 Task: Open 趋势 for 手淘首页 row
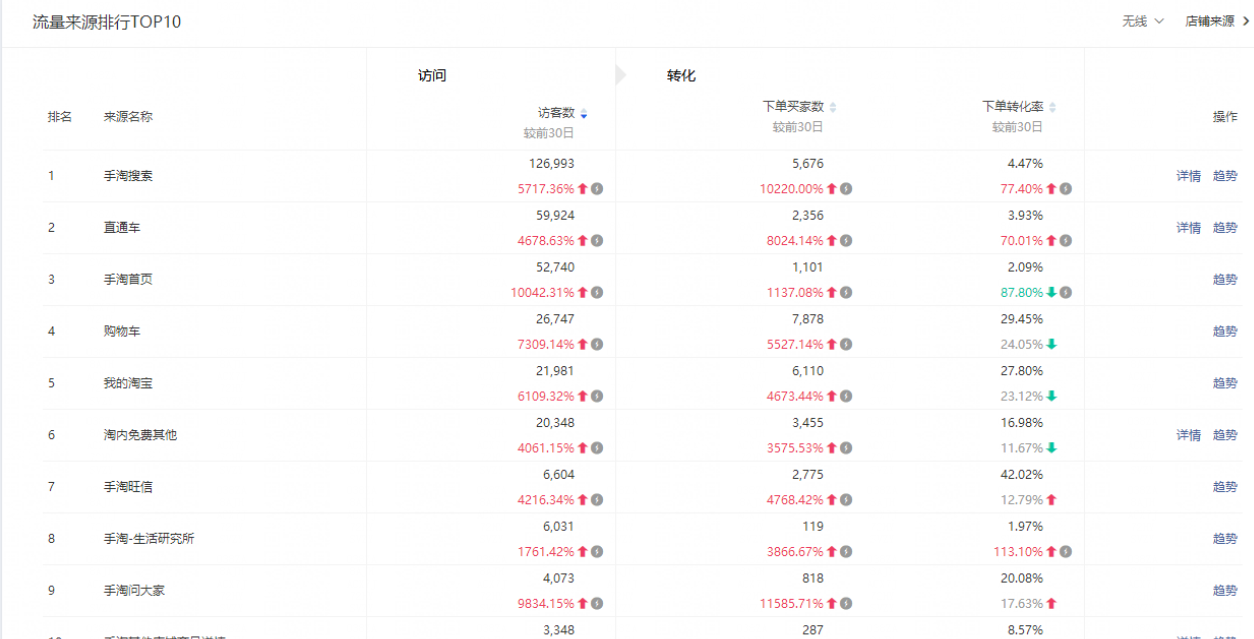click(1225, 280)
